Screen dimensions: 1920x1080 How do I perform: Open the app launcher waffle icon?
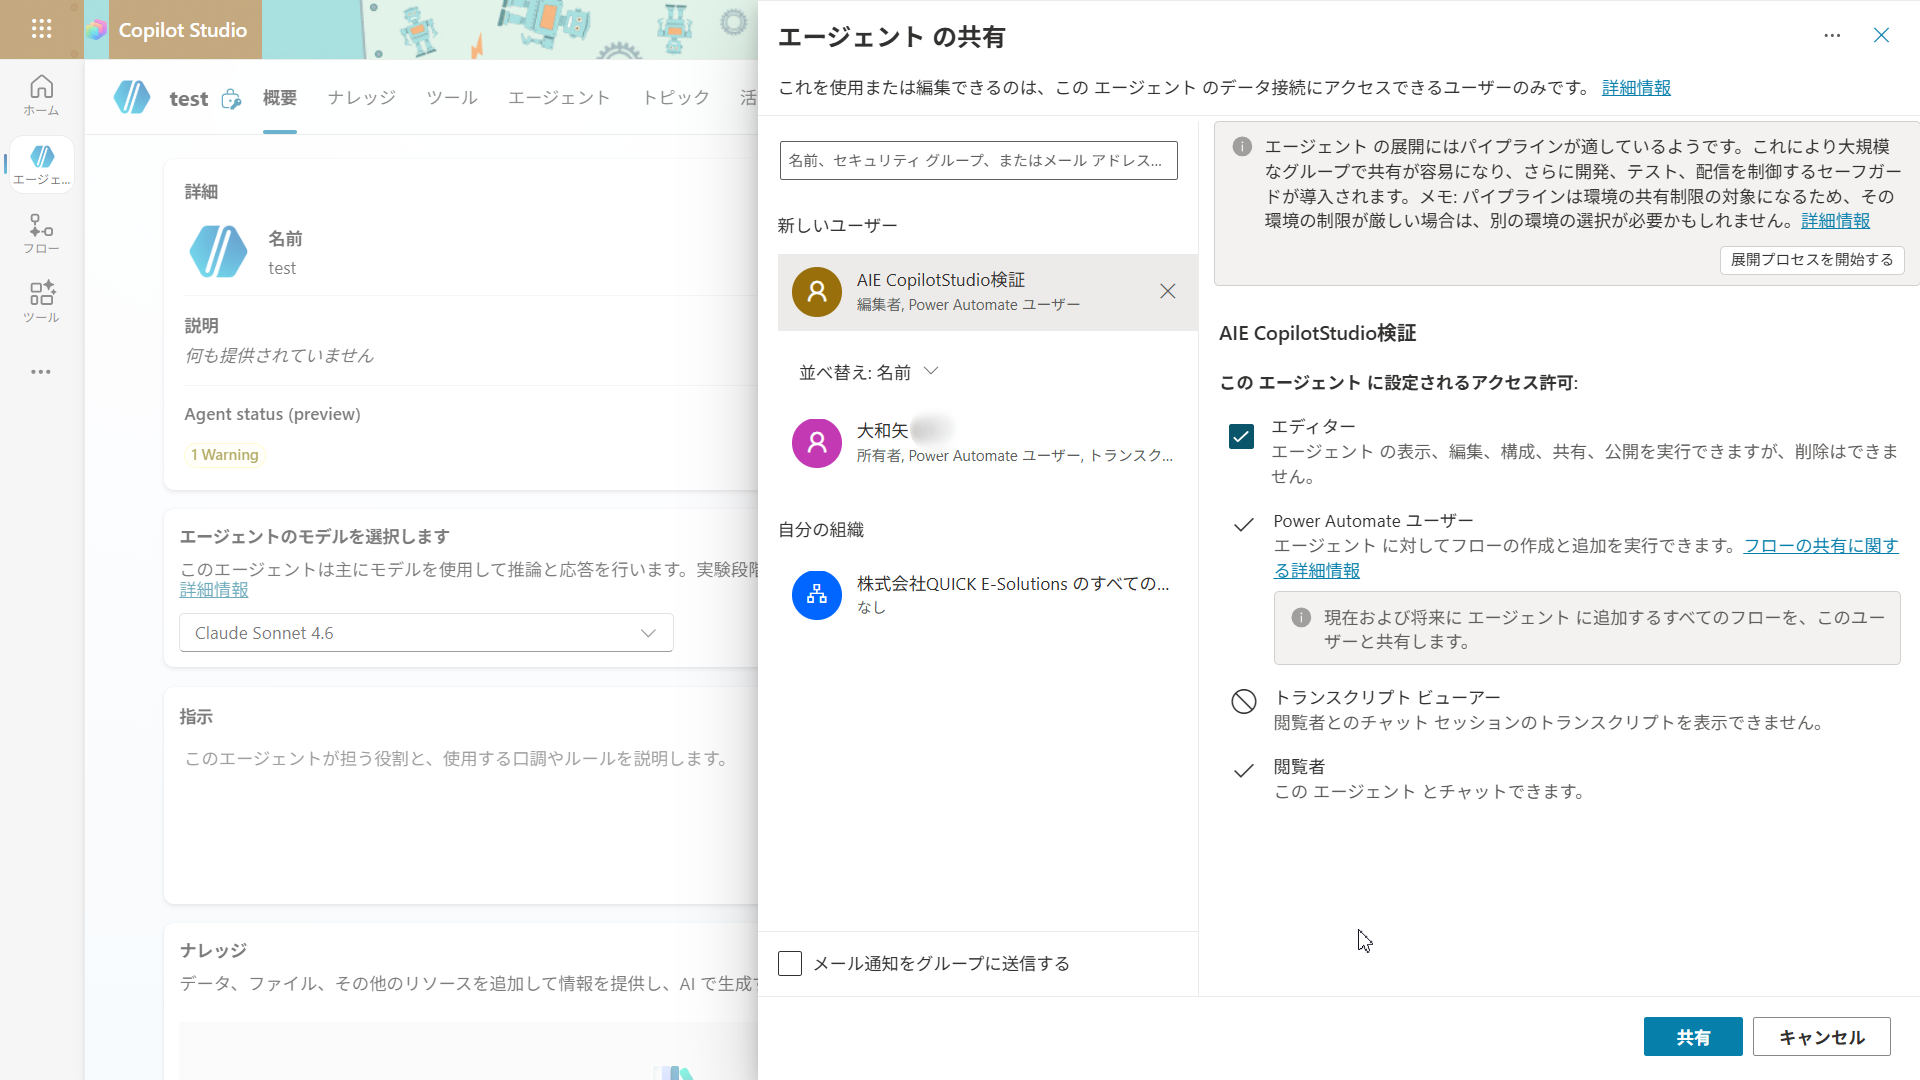point(41,29)
